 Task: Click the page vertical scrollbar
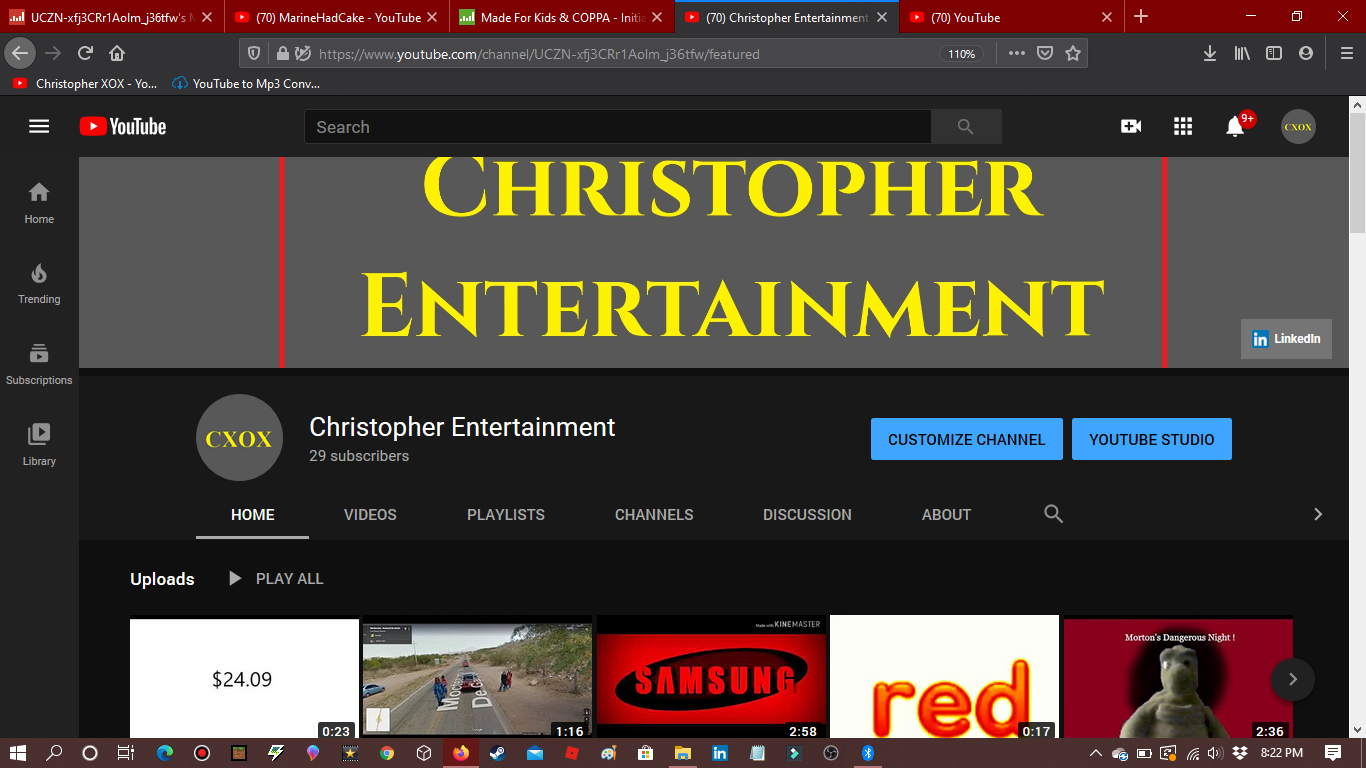[x=1357, y=175]
